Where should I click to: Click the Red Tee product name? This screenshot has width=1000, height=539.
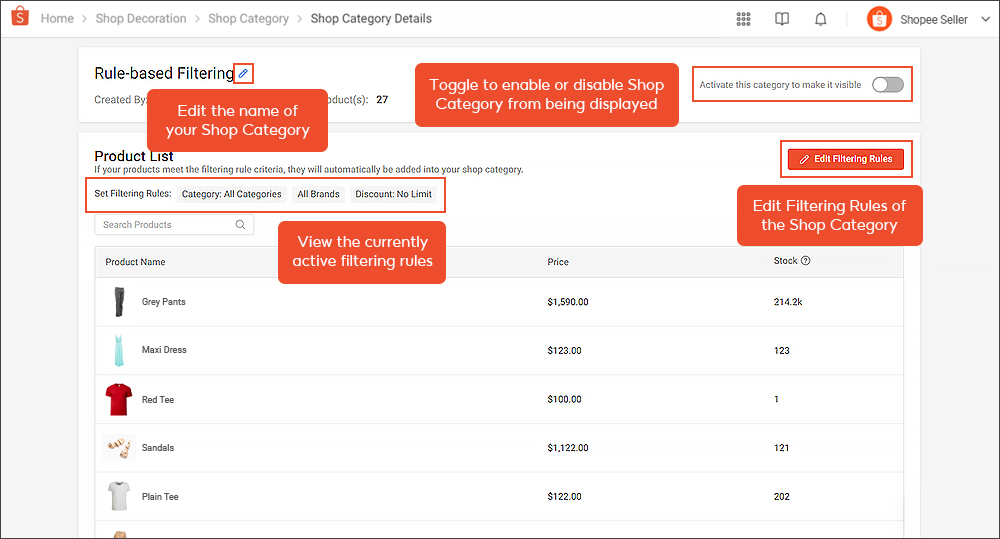[x=158, y=399]
